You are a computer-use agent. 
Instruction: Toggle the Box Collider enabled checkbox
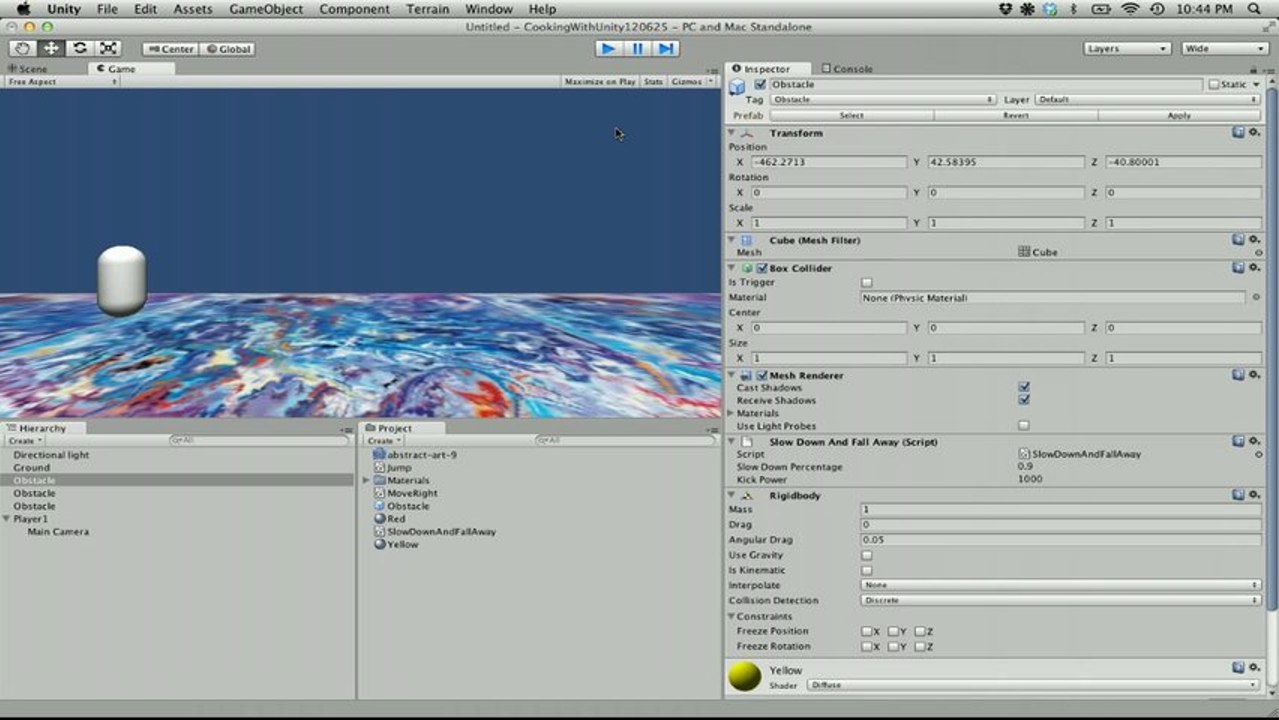coord(762,268)
